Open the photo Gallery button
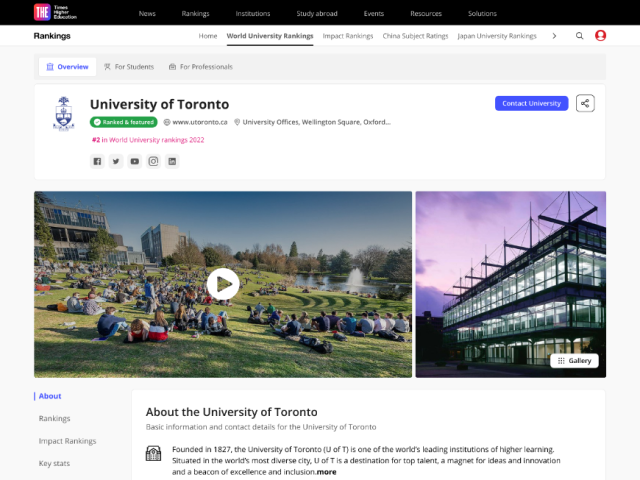The height and width of the screenshot is (480, 640). tap(575, 360)
